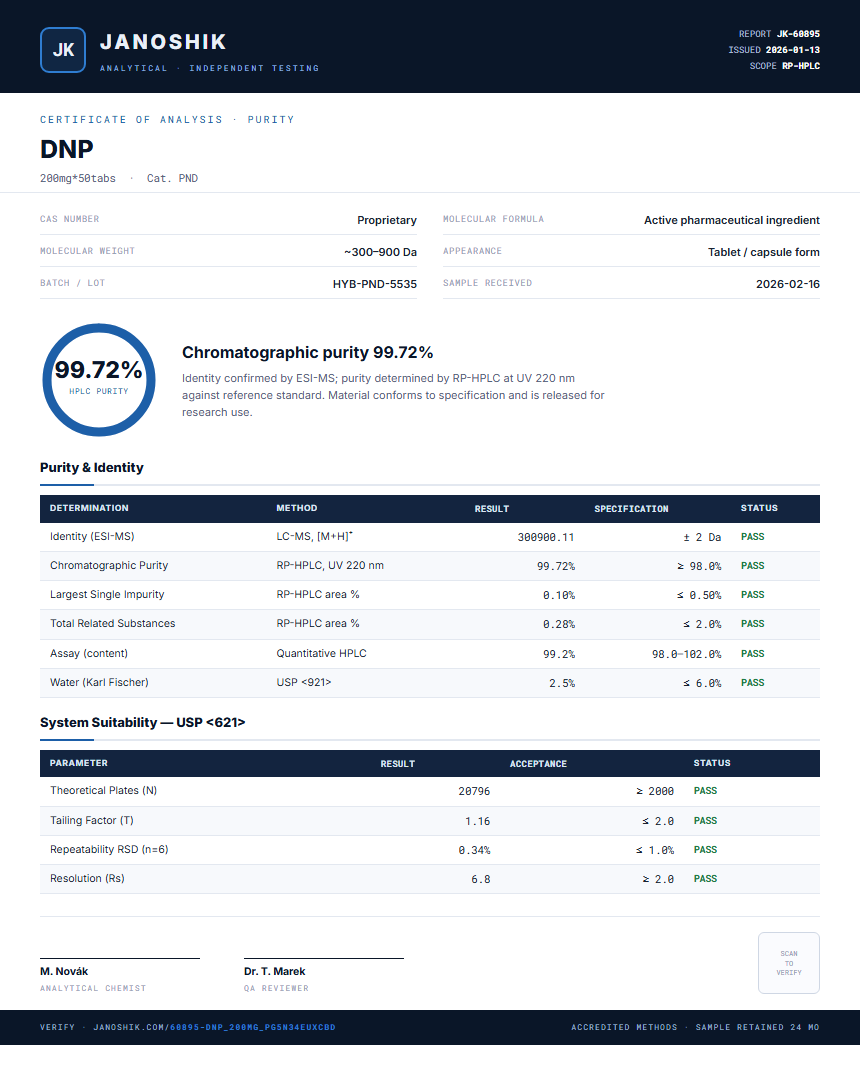The height and width of the screenshot is (1073, 860).
Task: Select Chromatographic Purity result 99.72% in table
Action: pos(556,567)
